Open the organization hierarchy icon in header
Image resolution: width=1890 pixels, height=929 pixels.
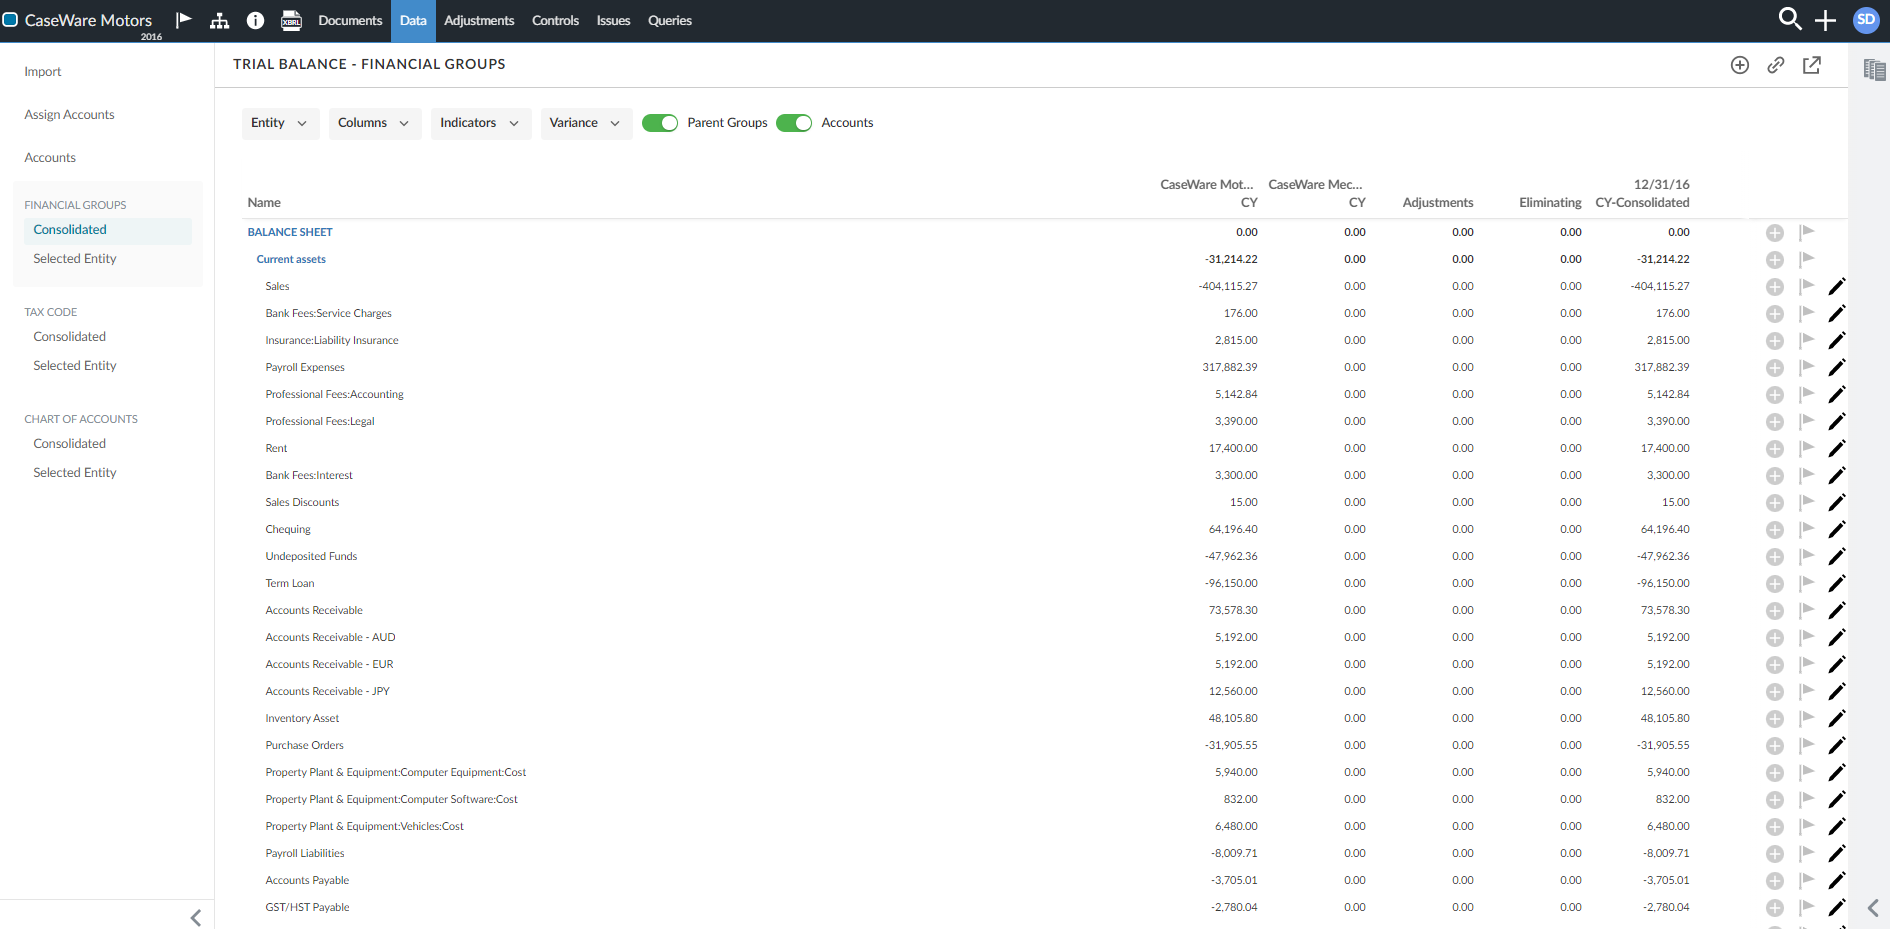220,20
